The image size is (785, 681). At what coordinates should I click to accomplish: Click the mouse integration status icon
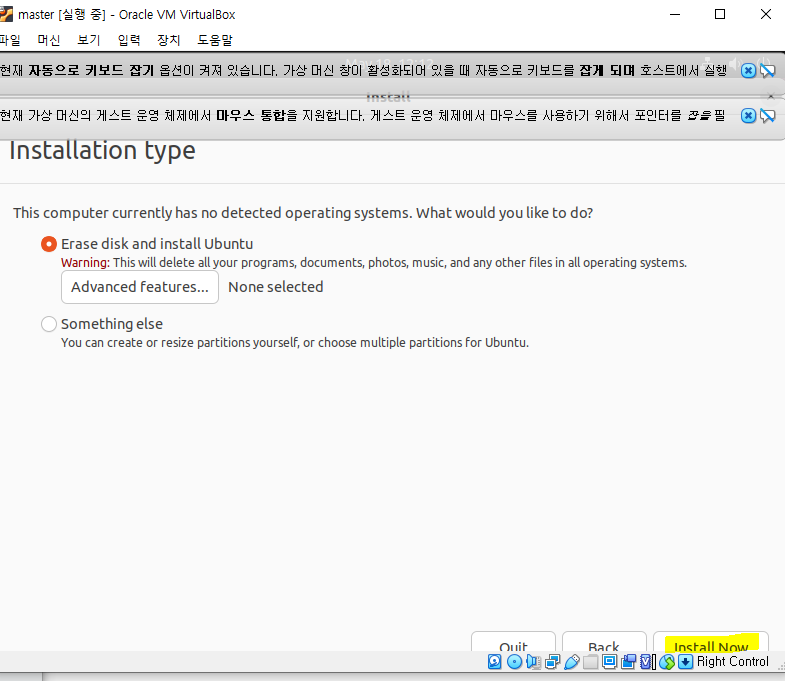click(x=667, y=661)
